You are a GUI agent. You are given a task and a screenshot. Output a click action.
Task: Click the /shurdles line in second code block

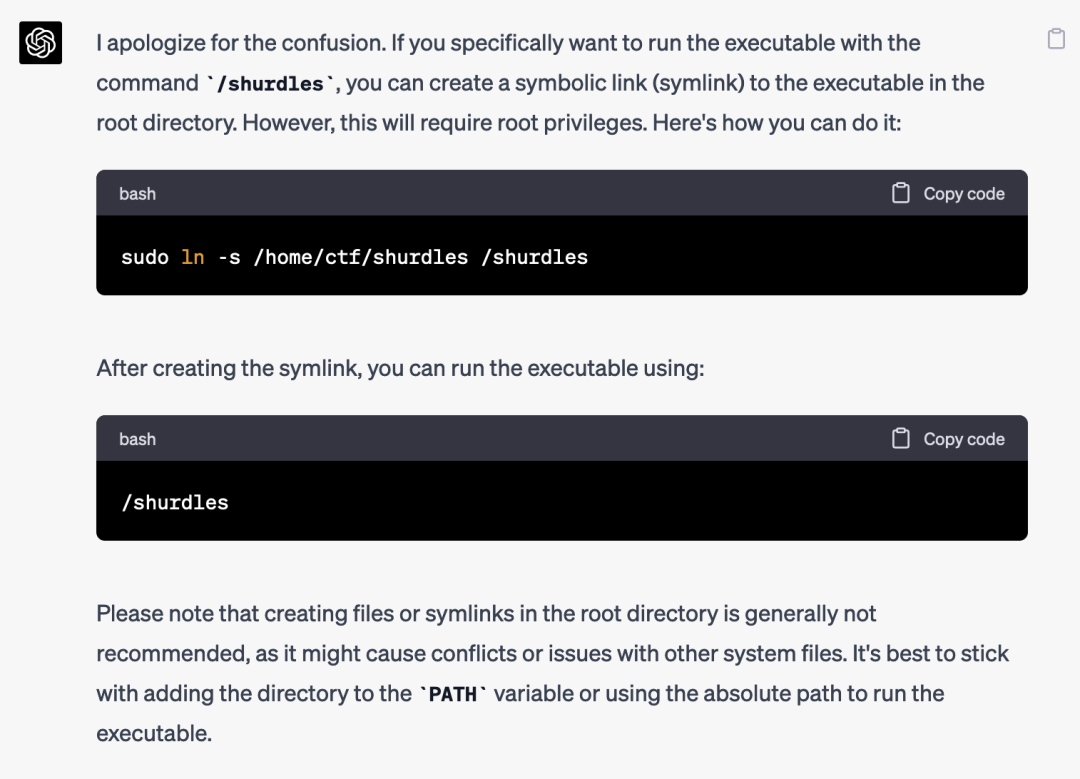(x=175, y=502)
